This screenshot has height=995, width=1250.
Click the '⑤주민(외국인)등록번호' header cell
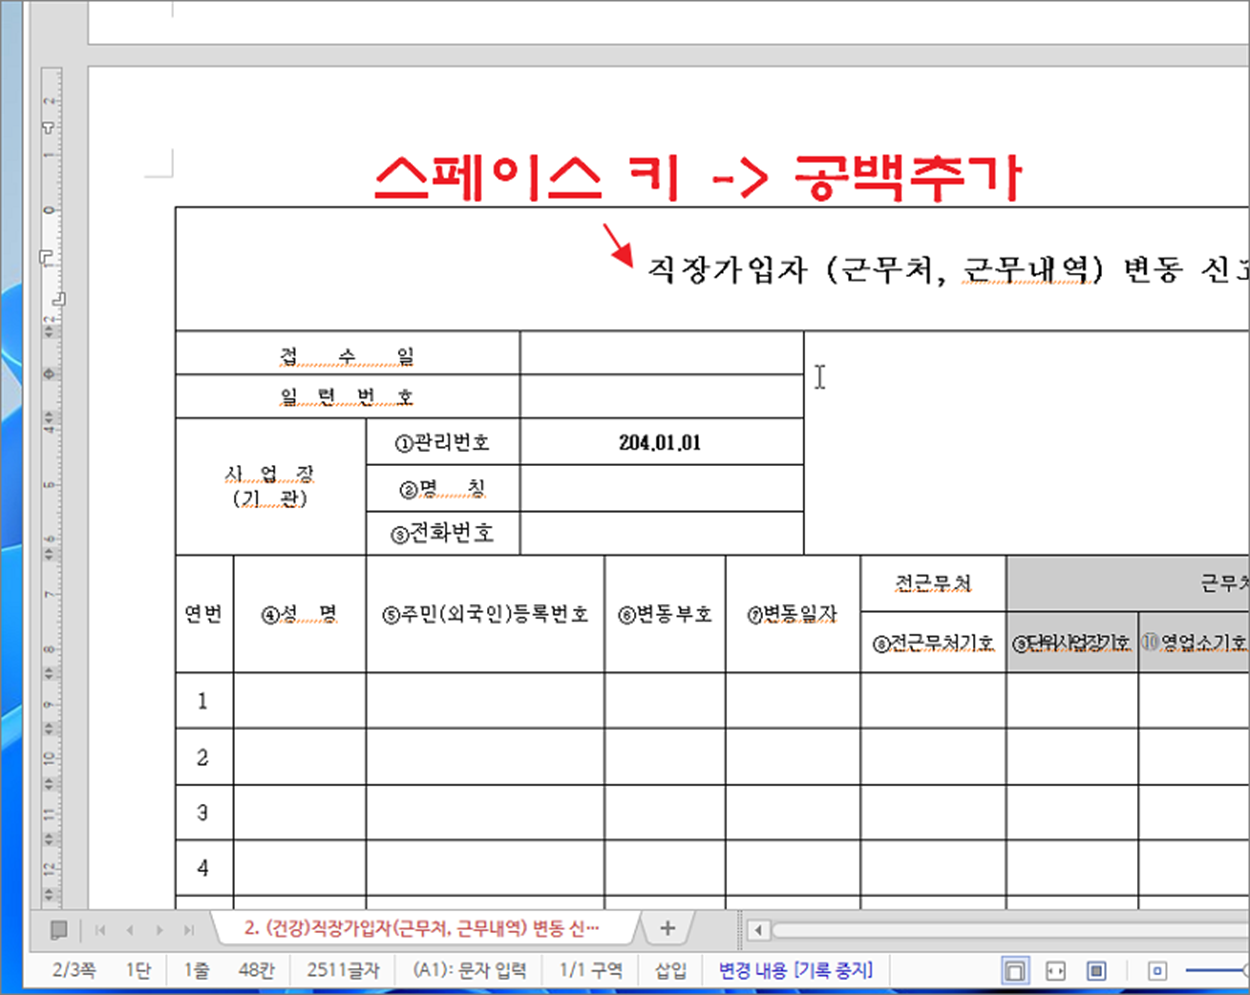point(485,614)
